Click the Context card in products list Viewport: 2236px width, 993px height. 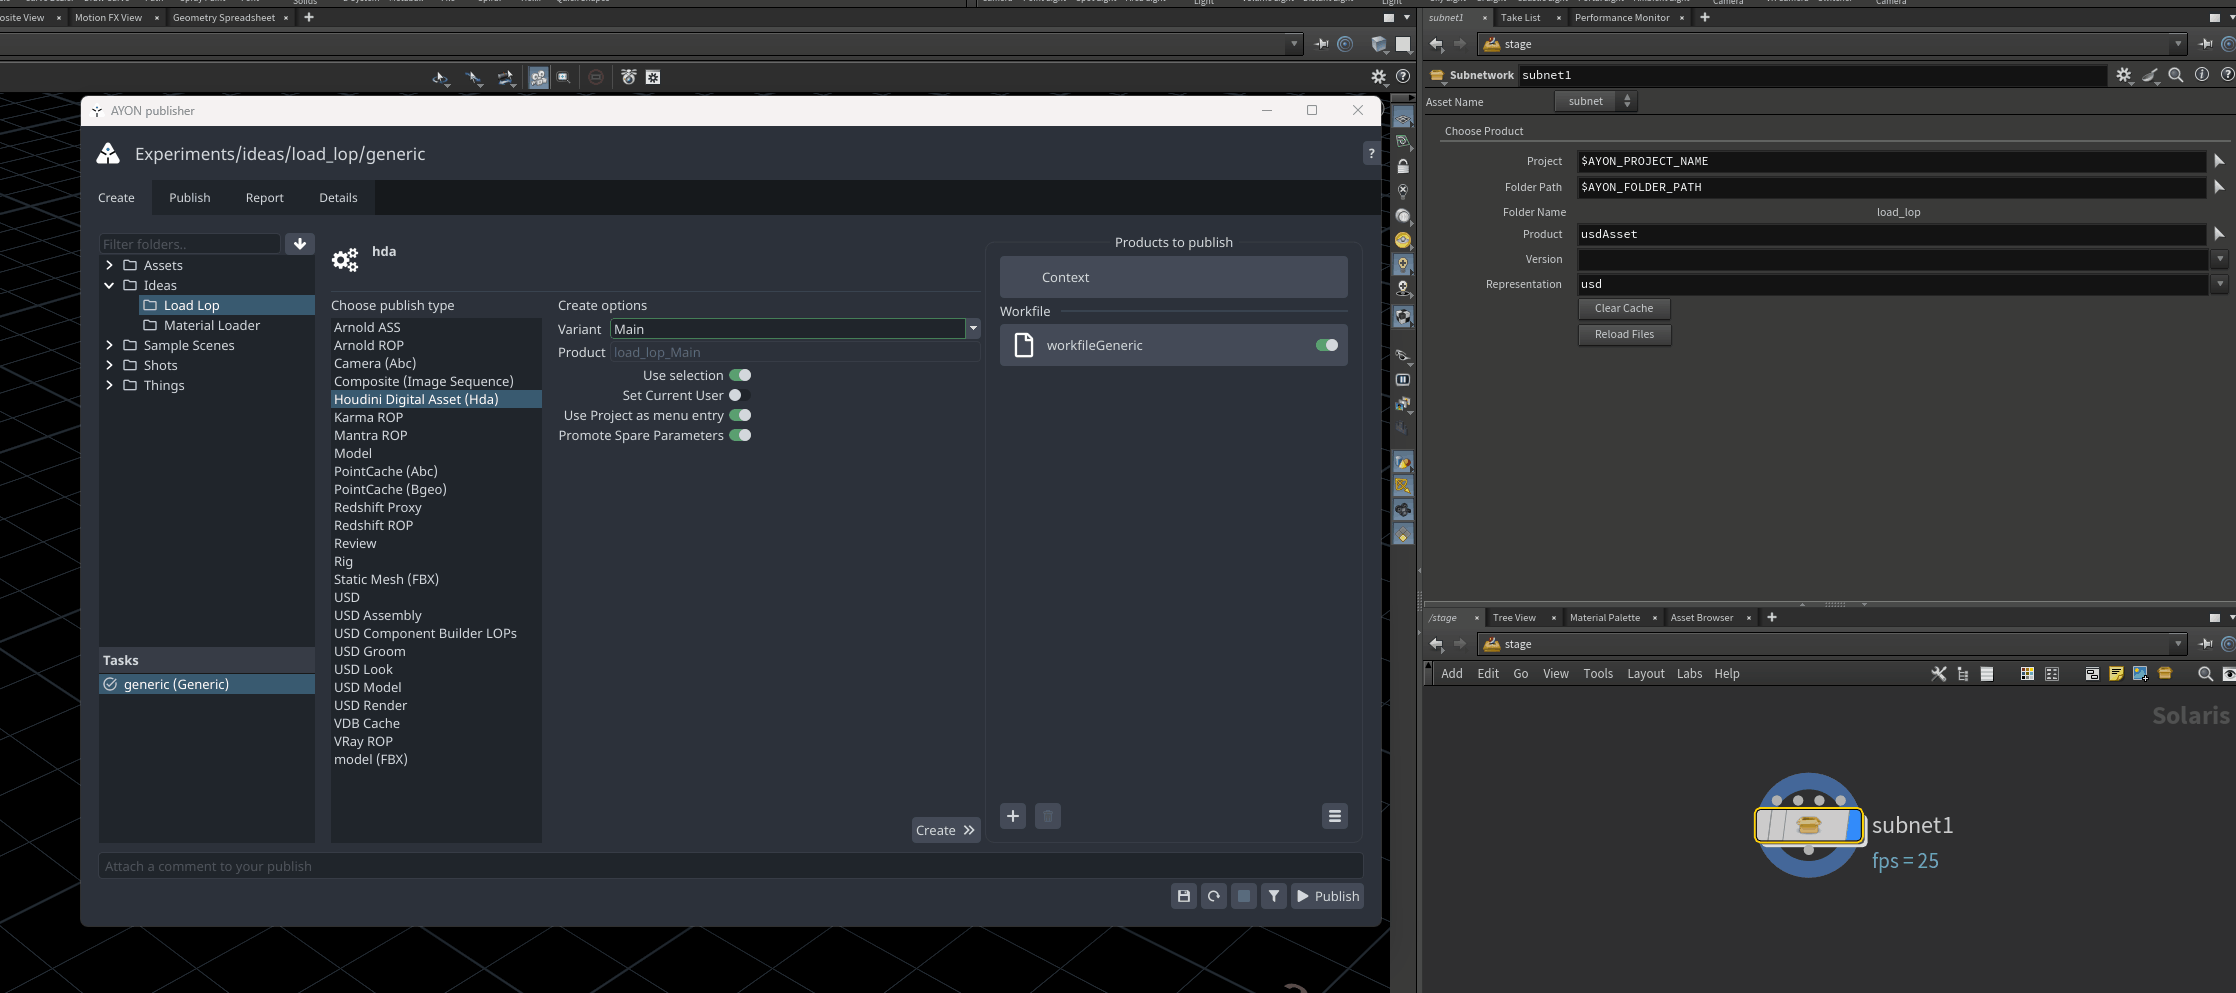point(1174,277)
